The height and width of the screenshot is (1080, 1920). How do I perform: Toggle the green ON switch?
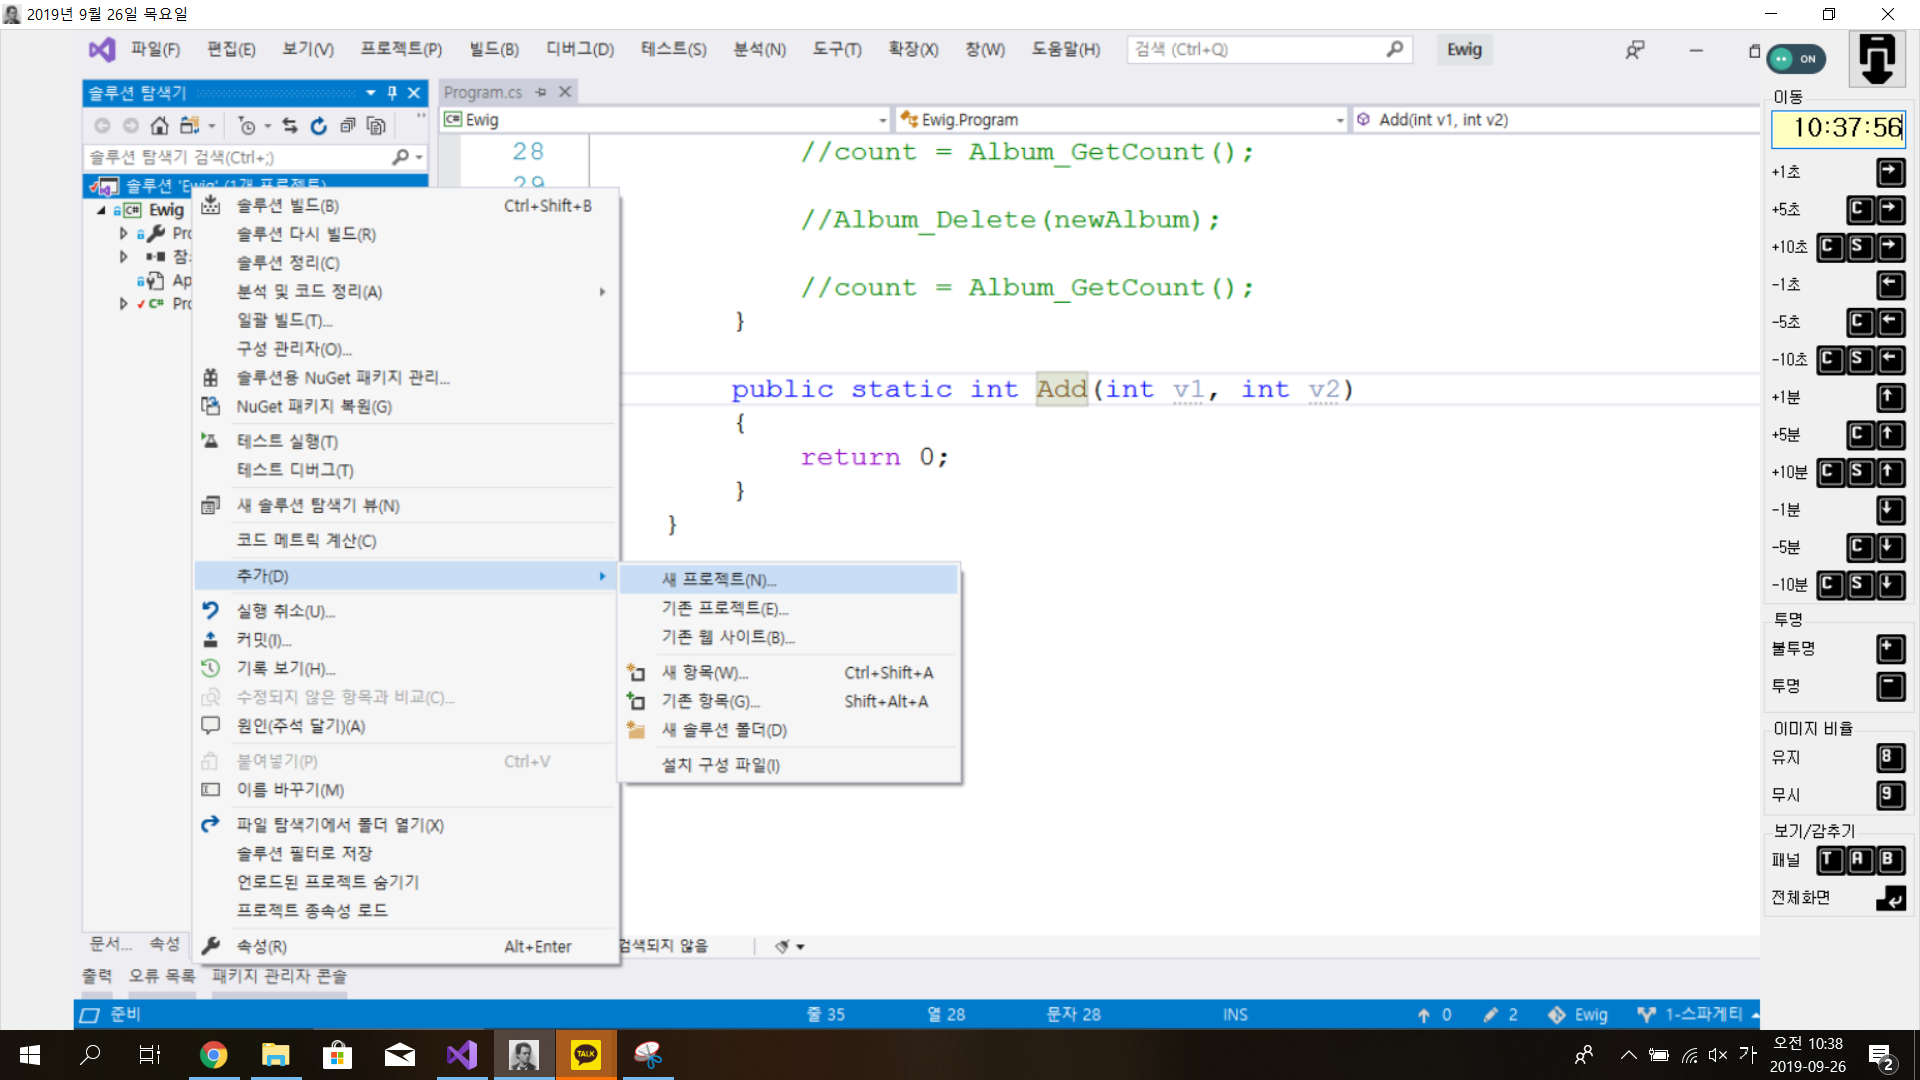(1796, 59)
